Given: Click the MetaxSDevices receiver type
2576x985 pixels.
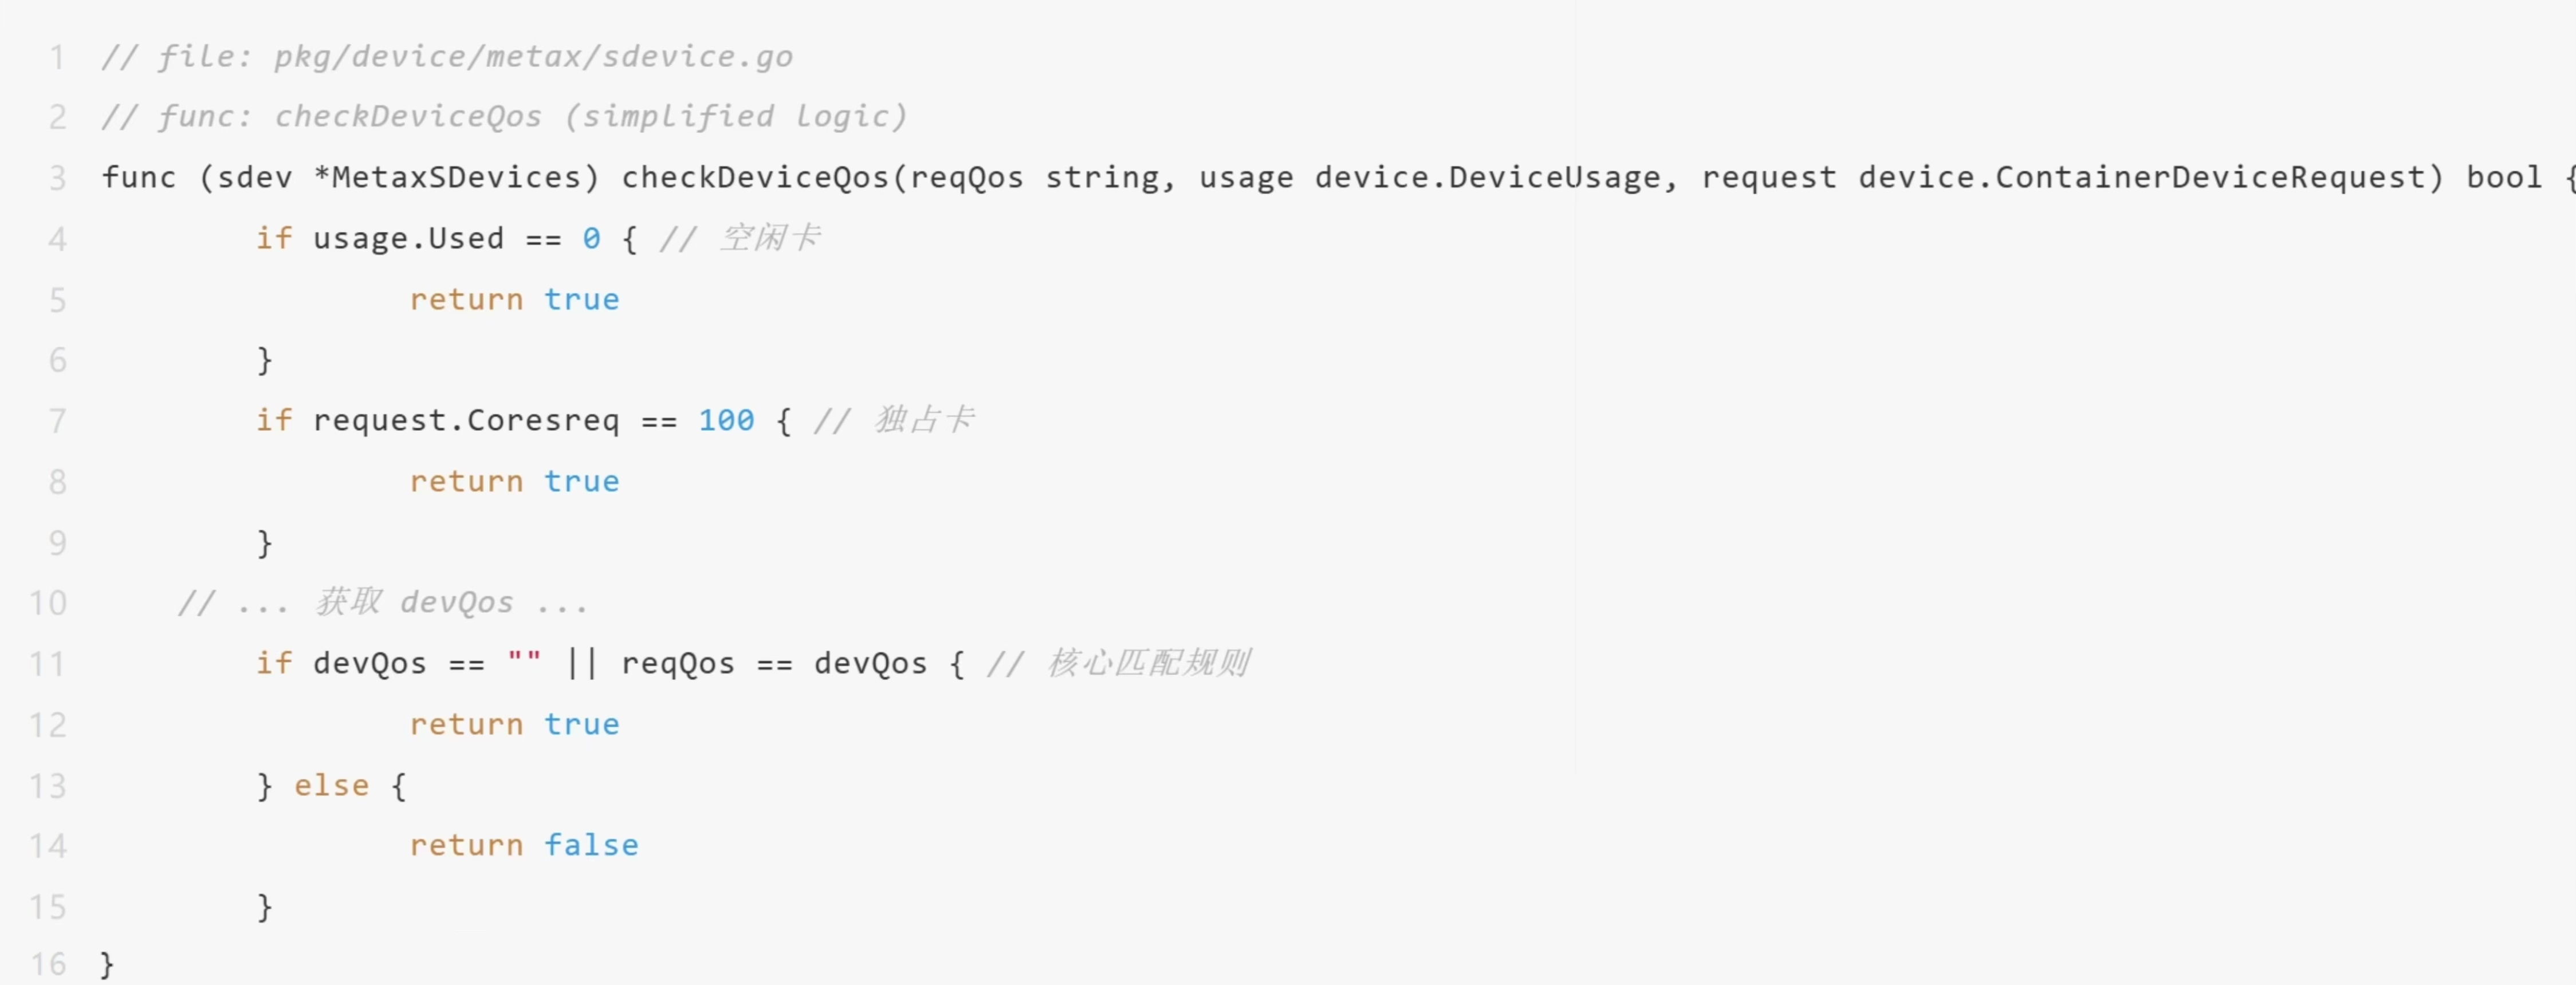Looking at the screenshot, I should 456,178.
